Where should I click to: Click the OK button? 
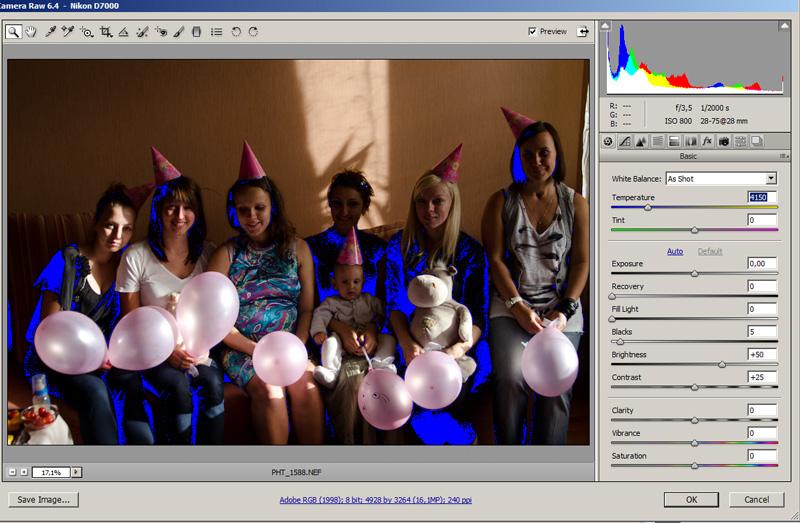pyautogui.click(x=691, y=500)
